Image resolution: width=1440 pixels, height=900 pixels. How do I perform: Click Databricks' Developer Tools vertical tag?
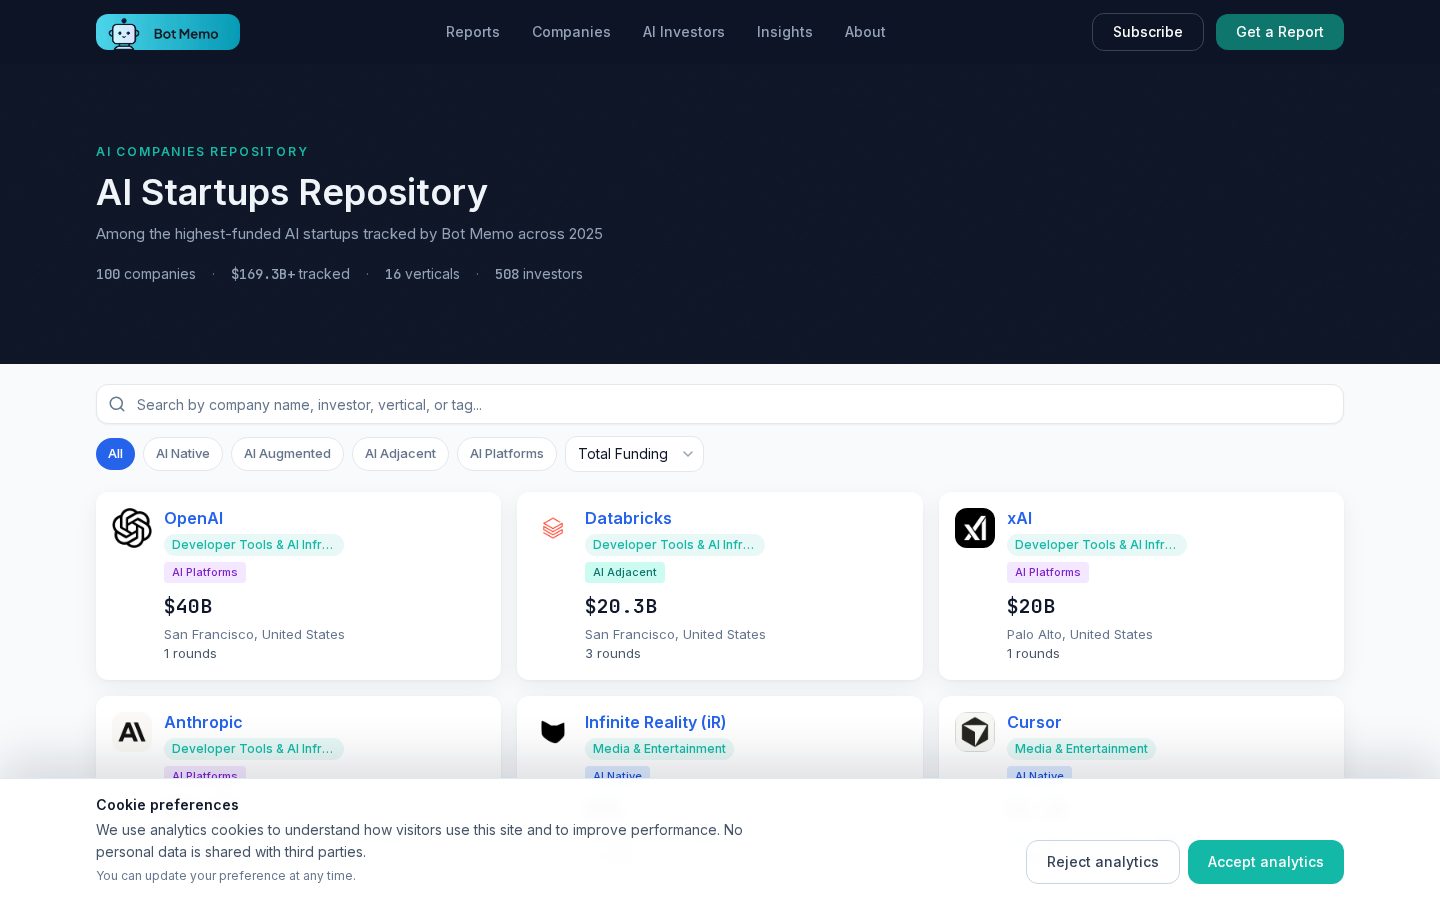coord(675,545)
